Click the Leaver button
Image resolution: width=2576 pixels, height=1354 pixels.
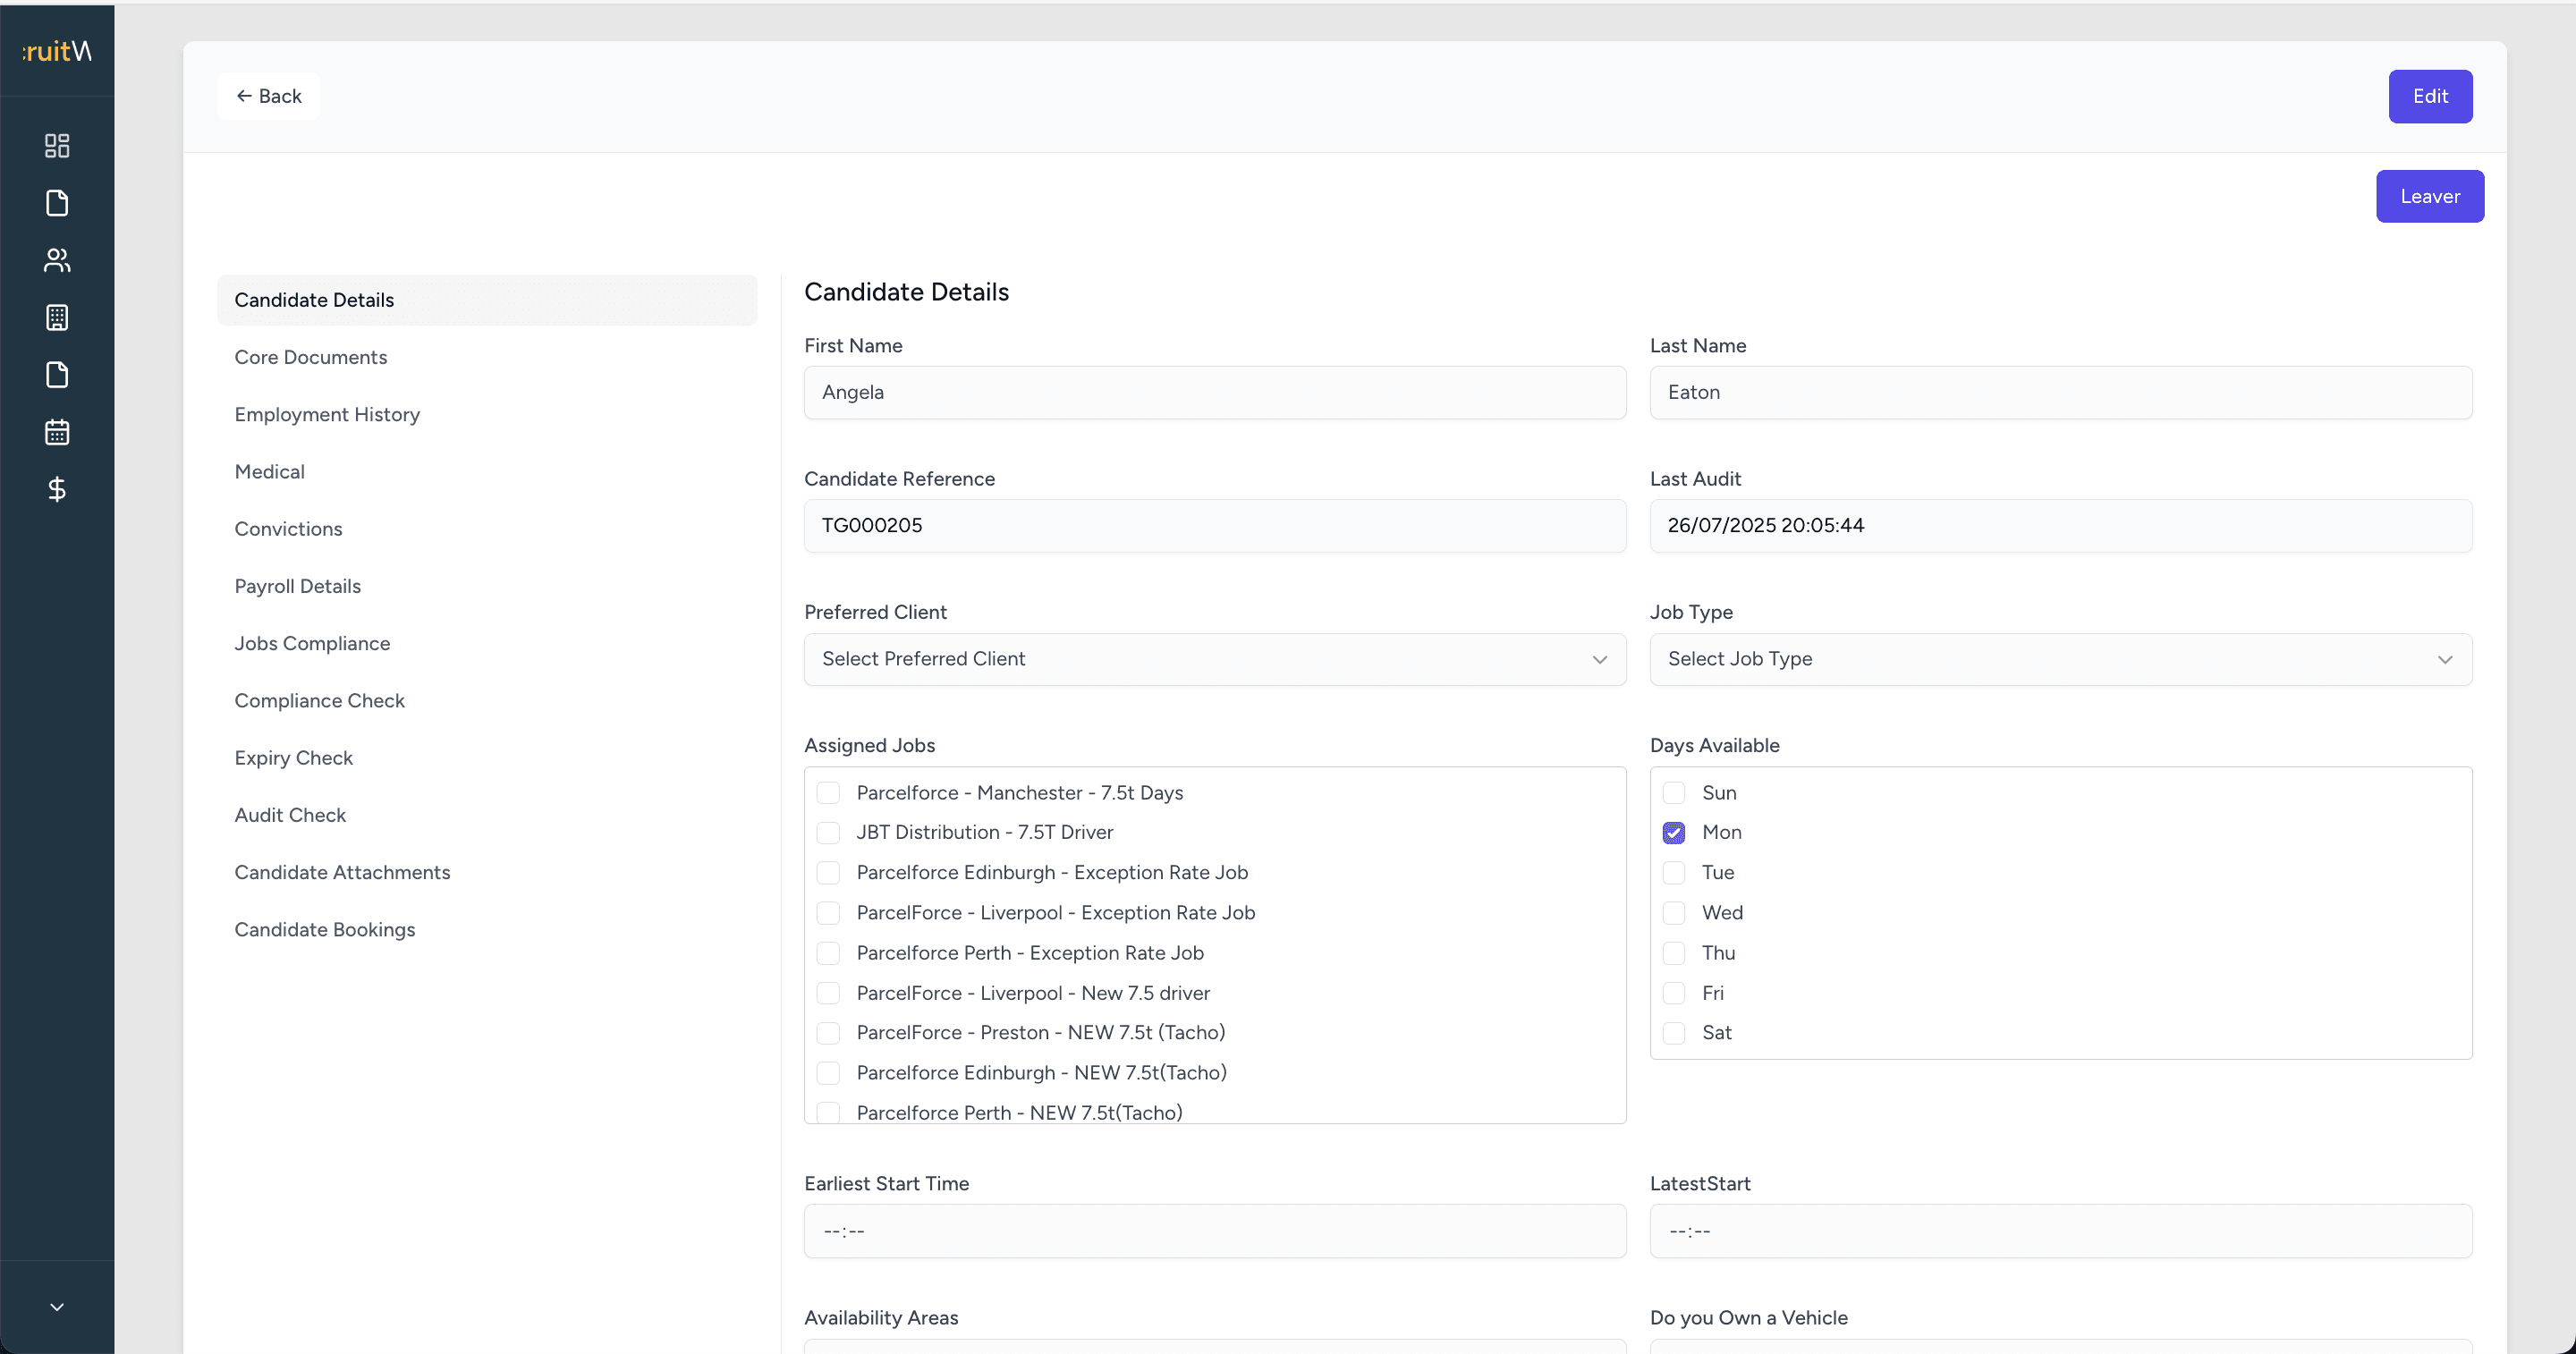(x=2430, y=196)
